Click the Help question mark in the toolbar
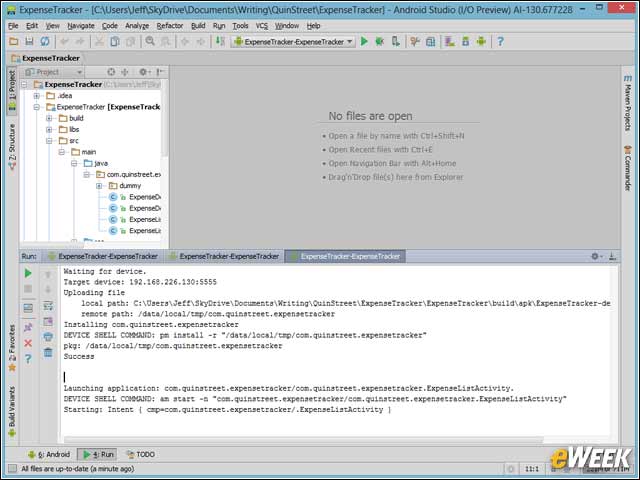This screenshot has width=640, height=480. tap(500, 42)
